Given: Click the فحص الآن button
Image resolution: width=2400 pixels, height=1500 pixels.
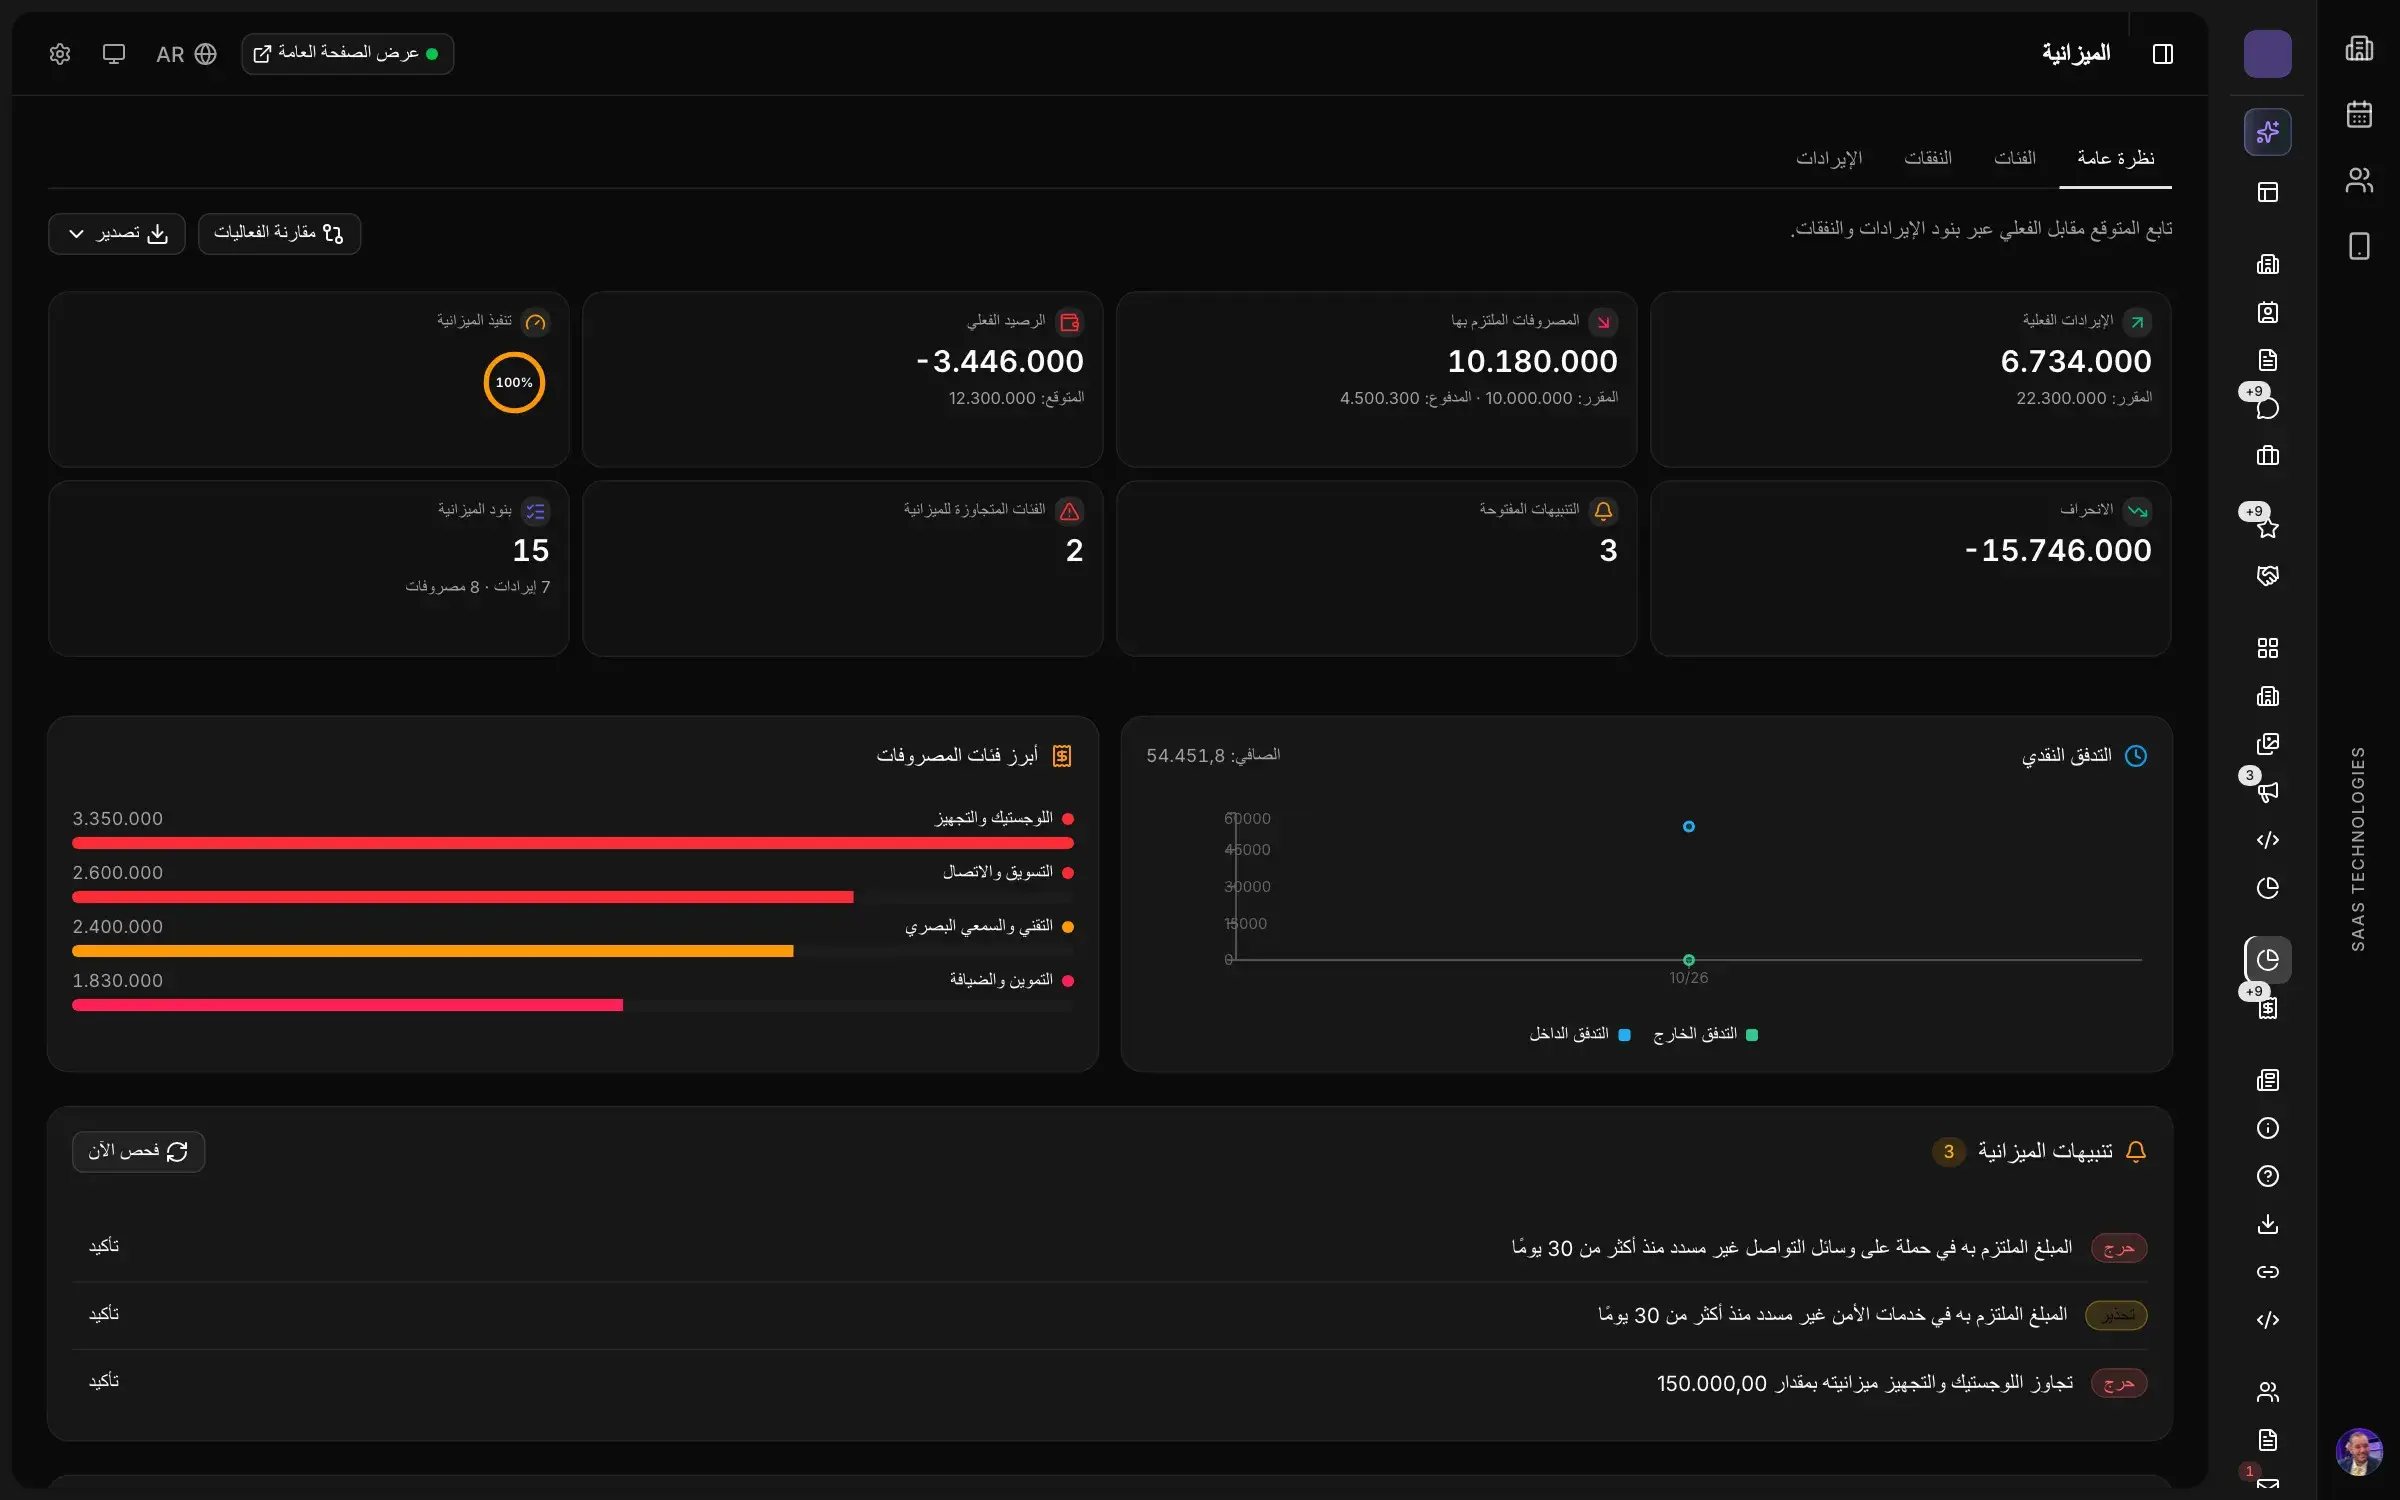Looking at the screenshot, I should [138, 1151].
